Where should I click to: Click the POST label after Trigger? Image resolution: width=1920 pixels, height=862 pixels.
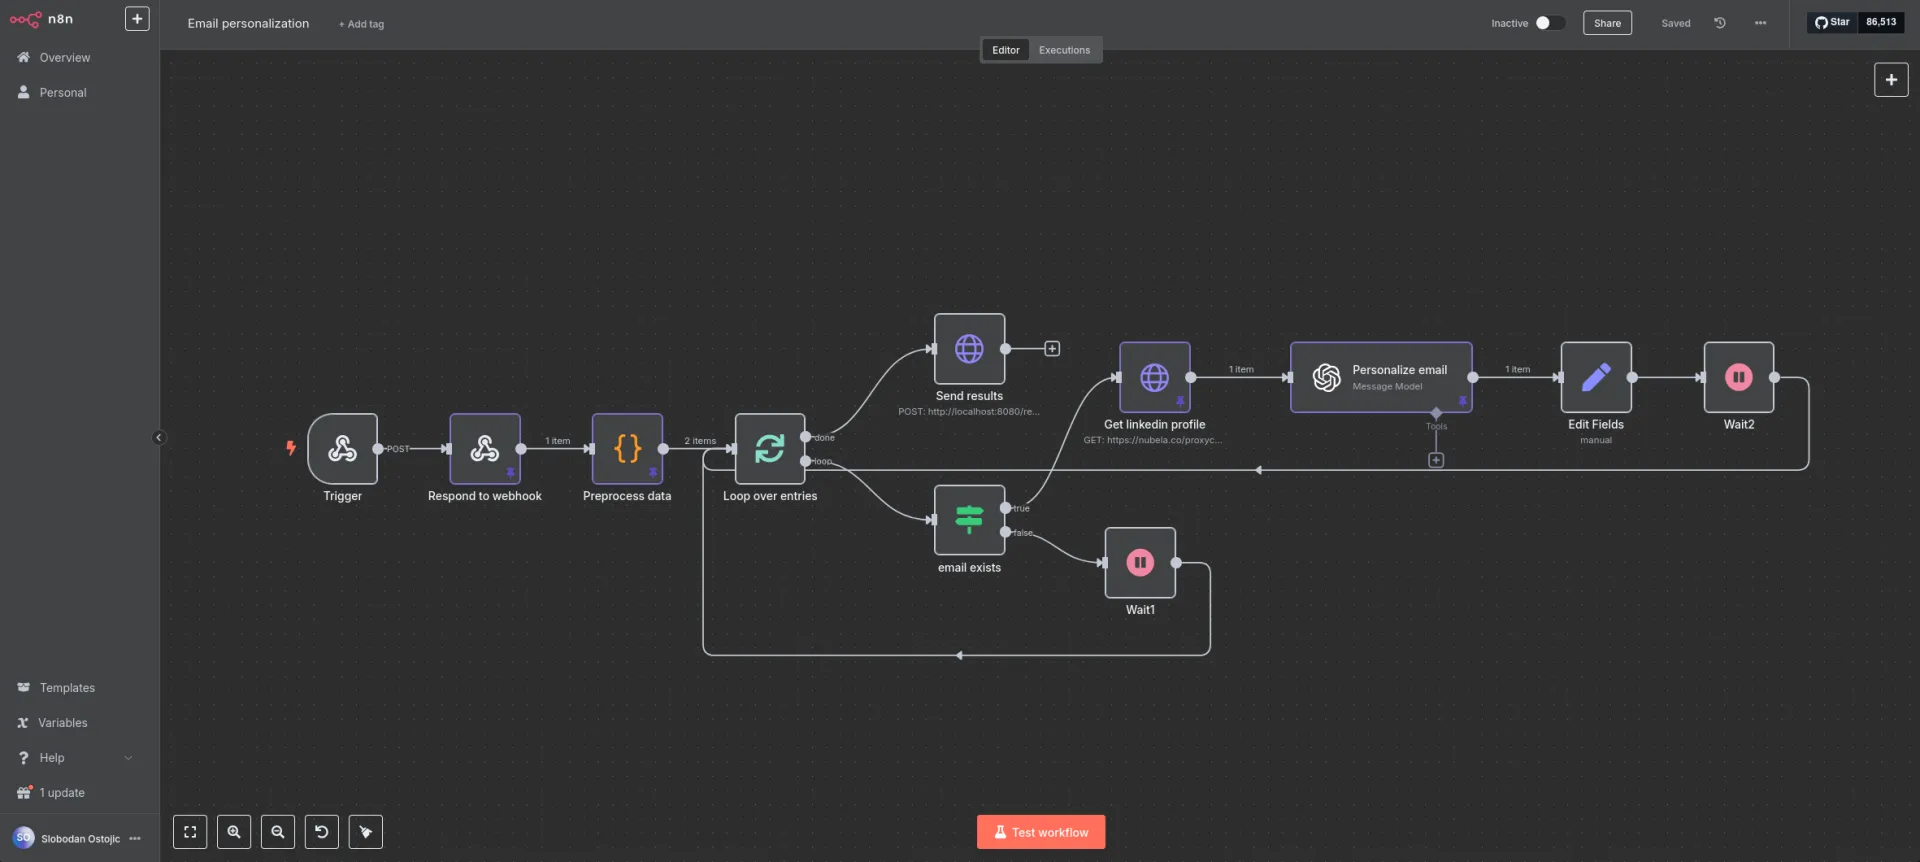click(398, 449)
